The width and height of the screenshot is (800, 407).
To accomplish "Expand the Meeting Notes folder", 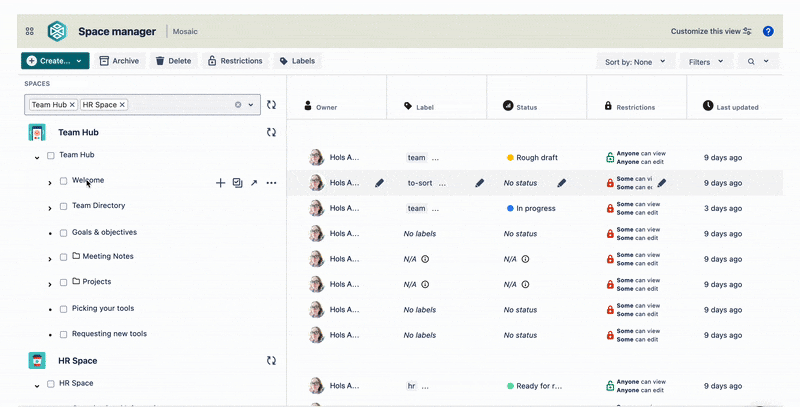I will coord(49,259).
